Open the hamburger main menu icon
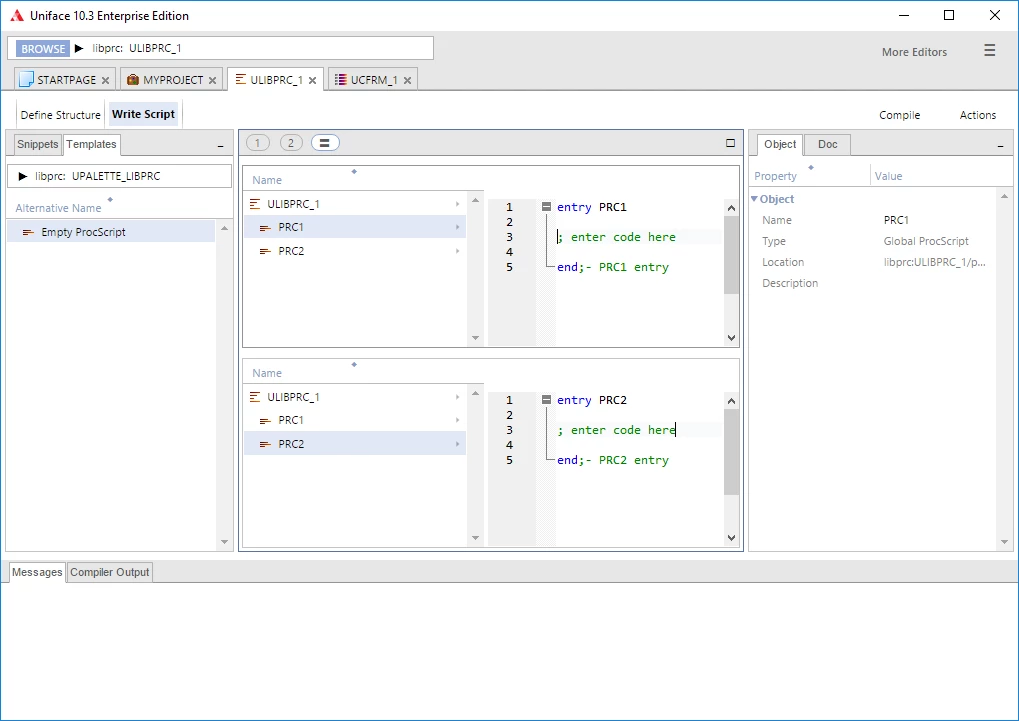This screenshot has height=721, width=1019. click(x=989, y=50)
